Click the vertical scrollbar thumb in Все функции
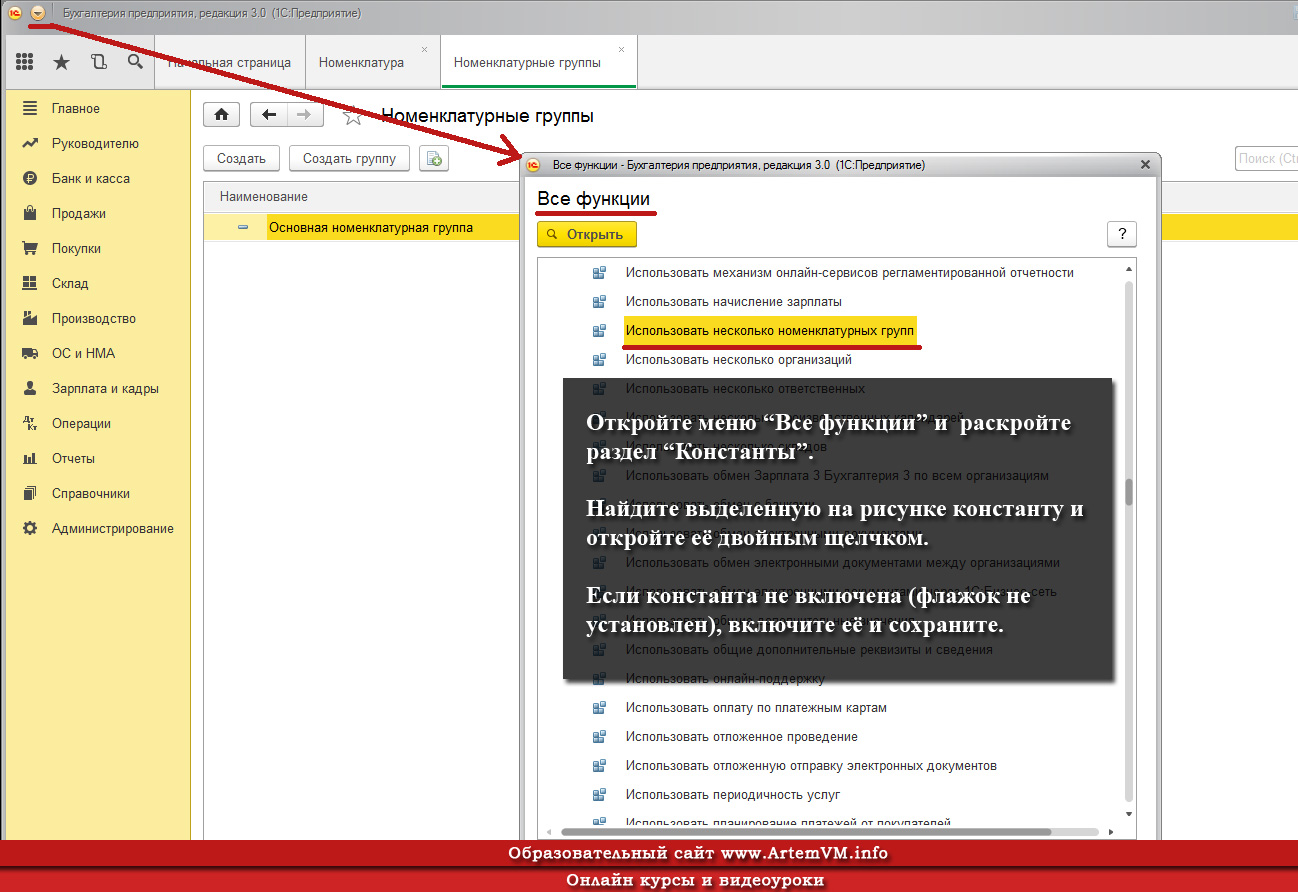The image size is (1298, 892). click(x=1129, y=493)
